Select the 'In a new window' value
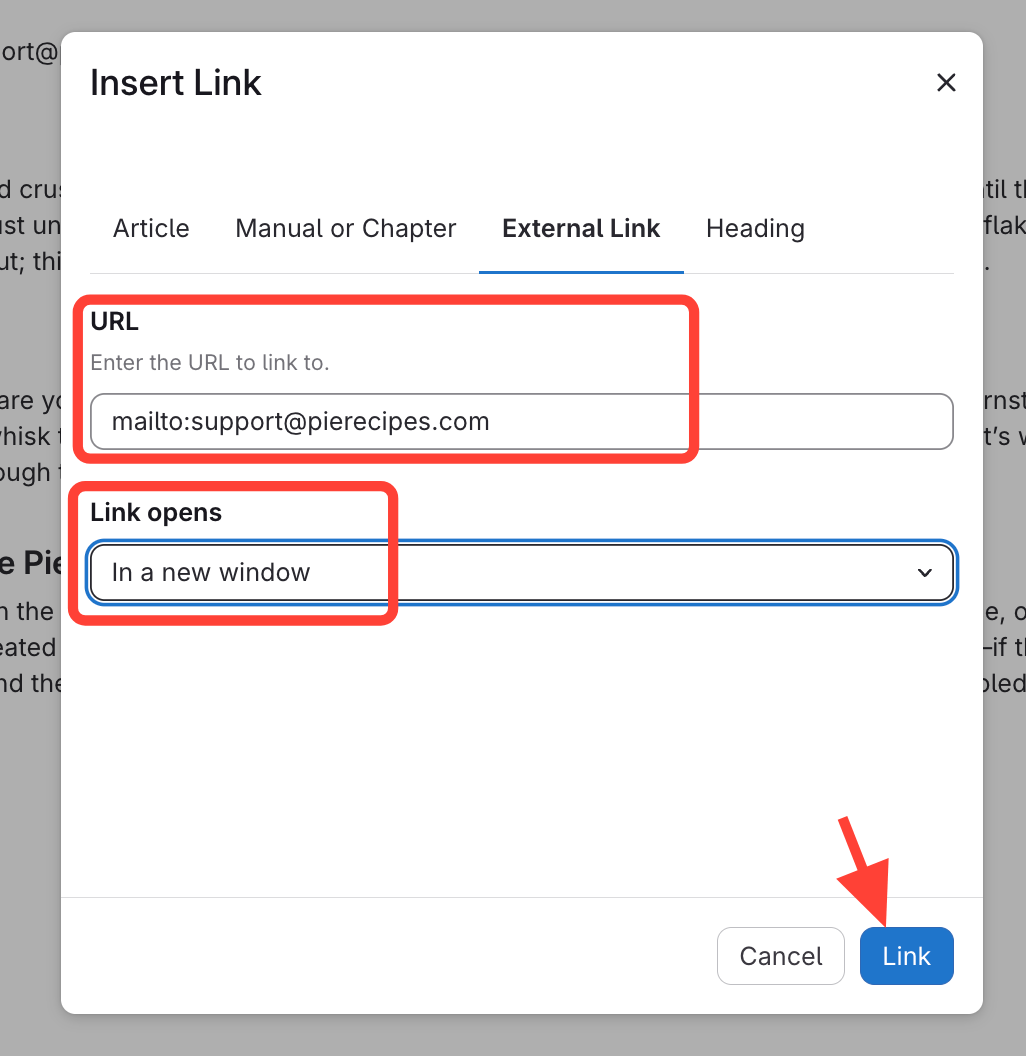Screen dimensions: 1026x1056 pos(211,573)
